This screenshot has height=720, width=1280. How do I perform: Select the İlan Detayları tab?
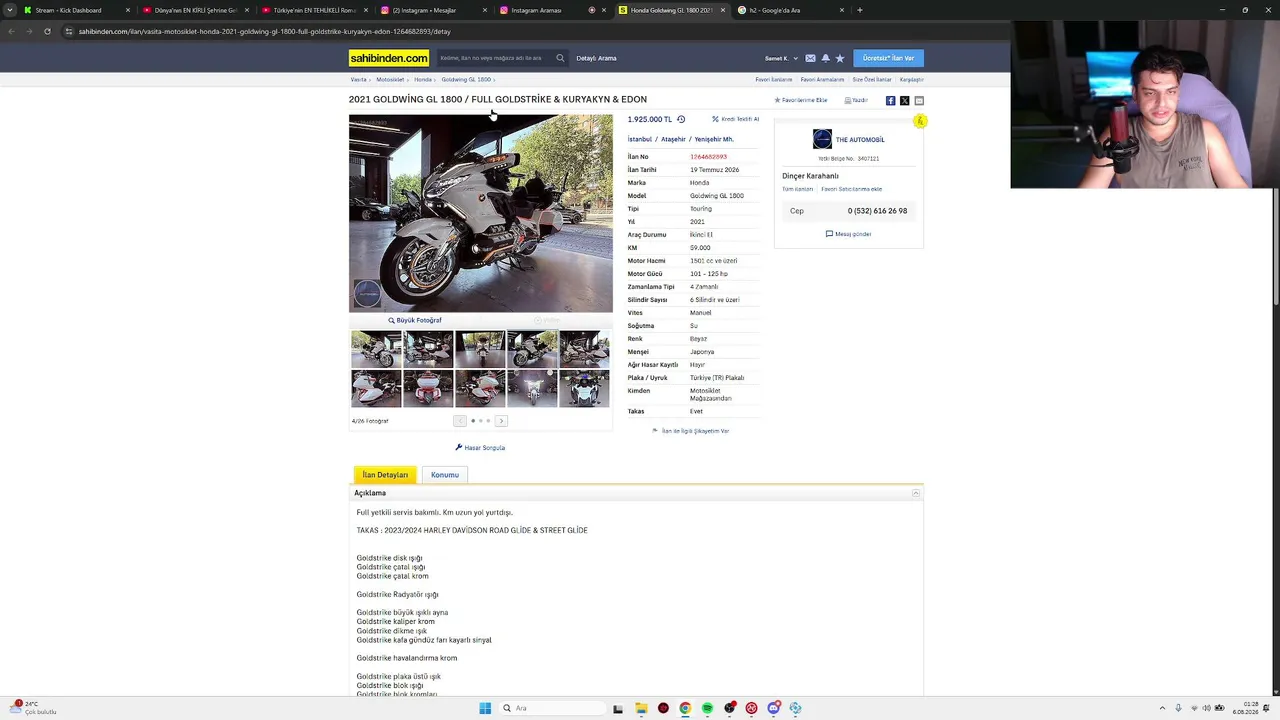point(385,475)
